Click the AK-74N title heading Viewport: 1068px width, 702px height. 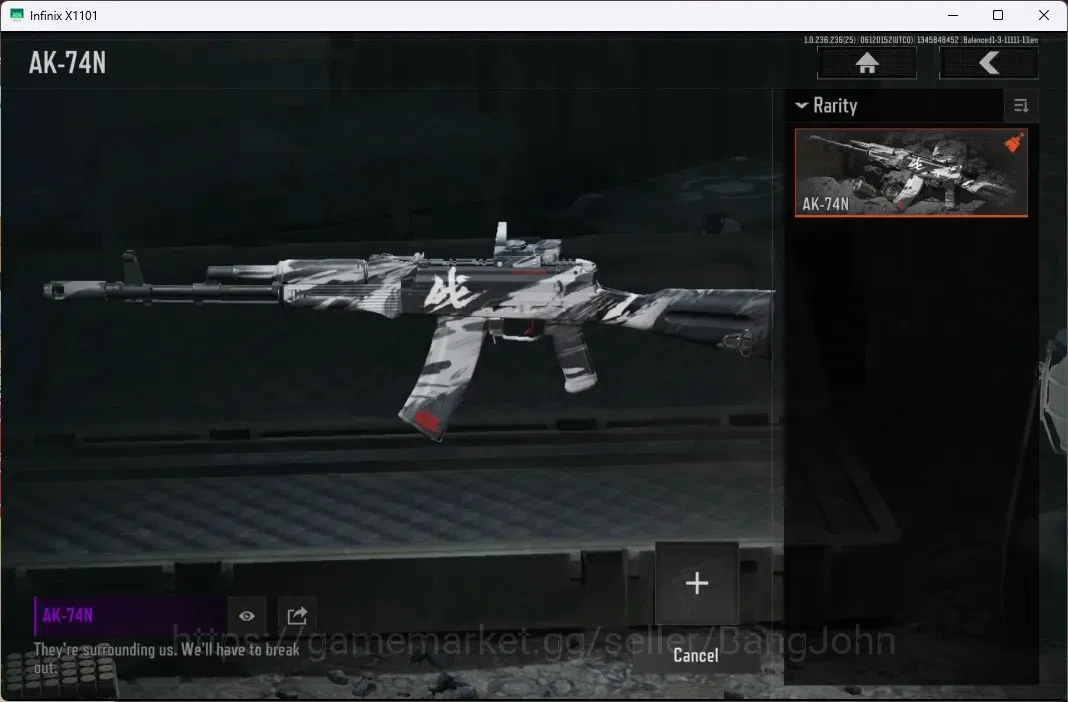67,63
